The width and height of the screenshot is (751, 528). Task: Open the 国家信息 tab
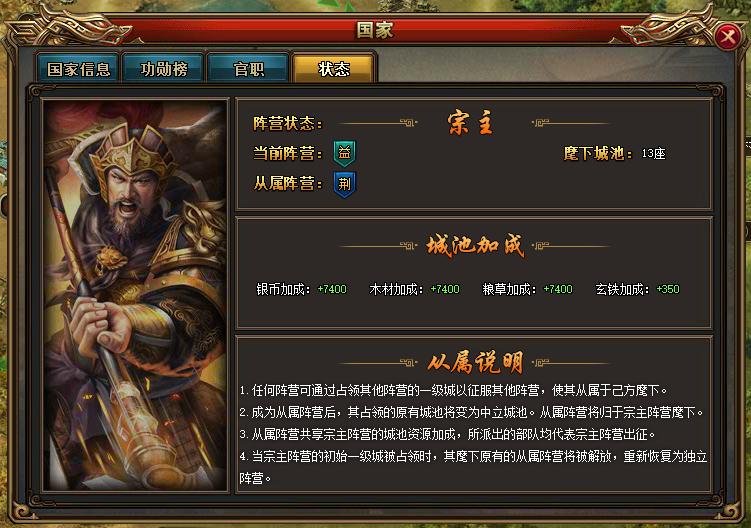[79, 69]
